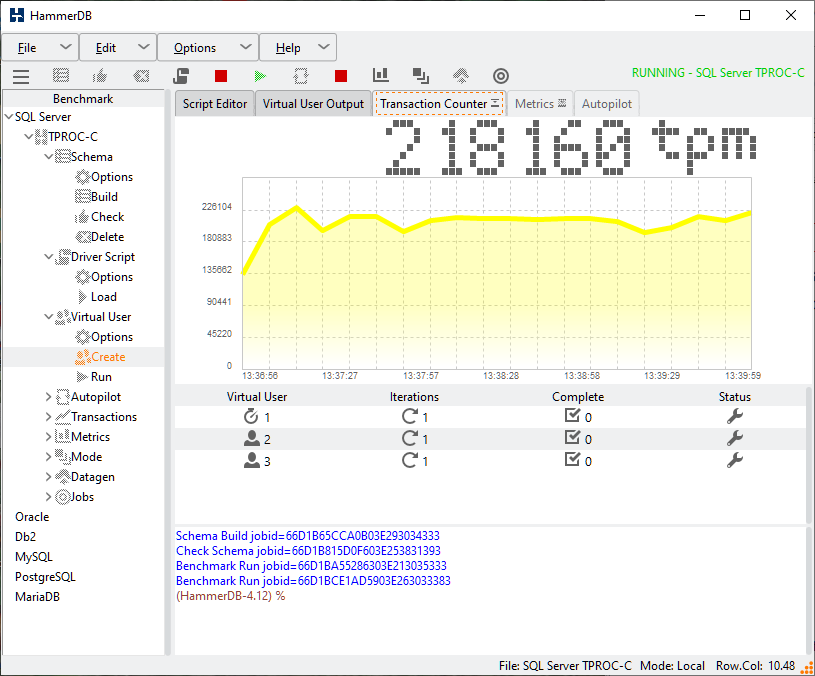This screenshot has height=676, width=815.
Task: Expand the Transactions tree node
Action: pyautogui.click(x=48, y=417)
